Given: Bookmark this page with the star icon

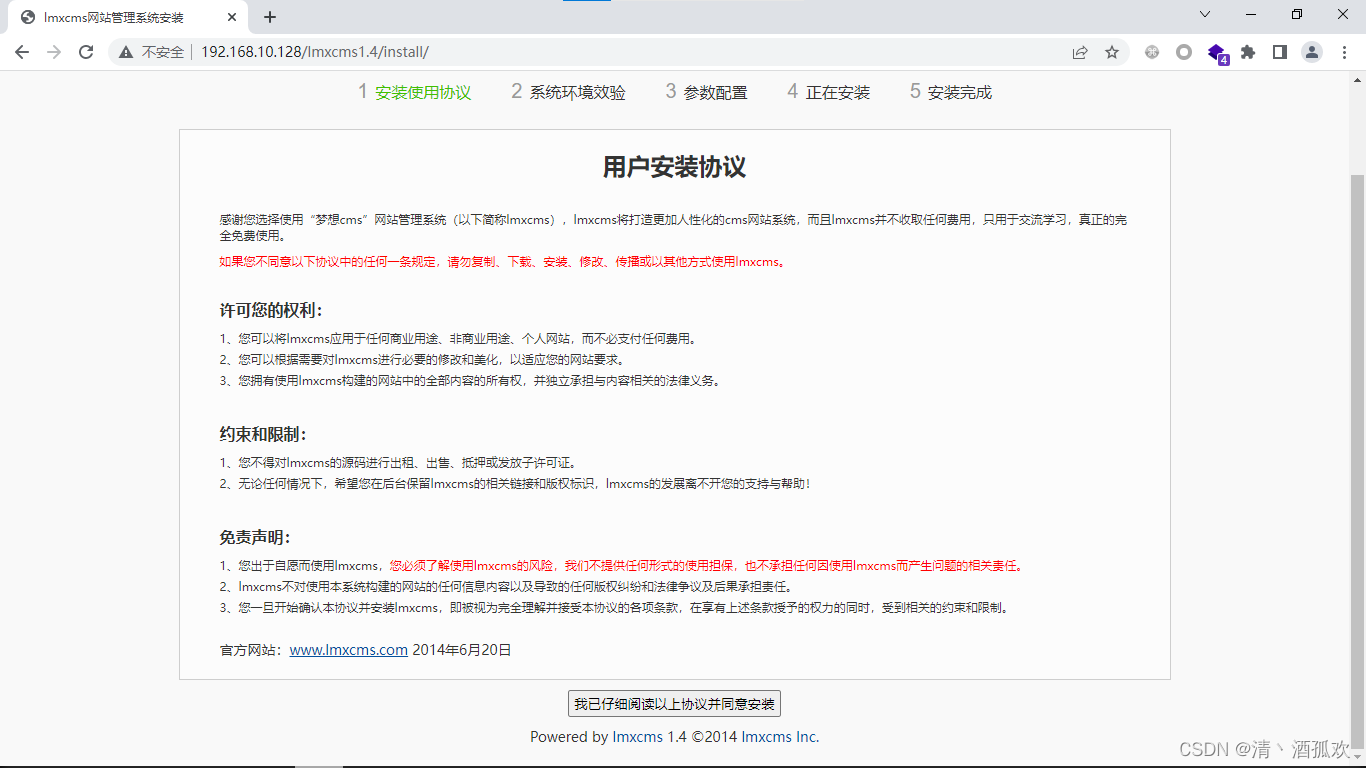Looking at the screenshot, I should pyautogui.click(x=1112, y=52).
